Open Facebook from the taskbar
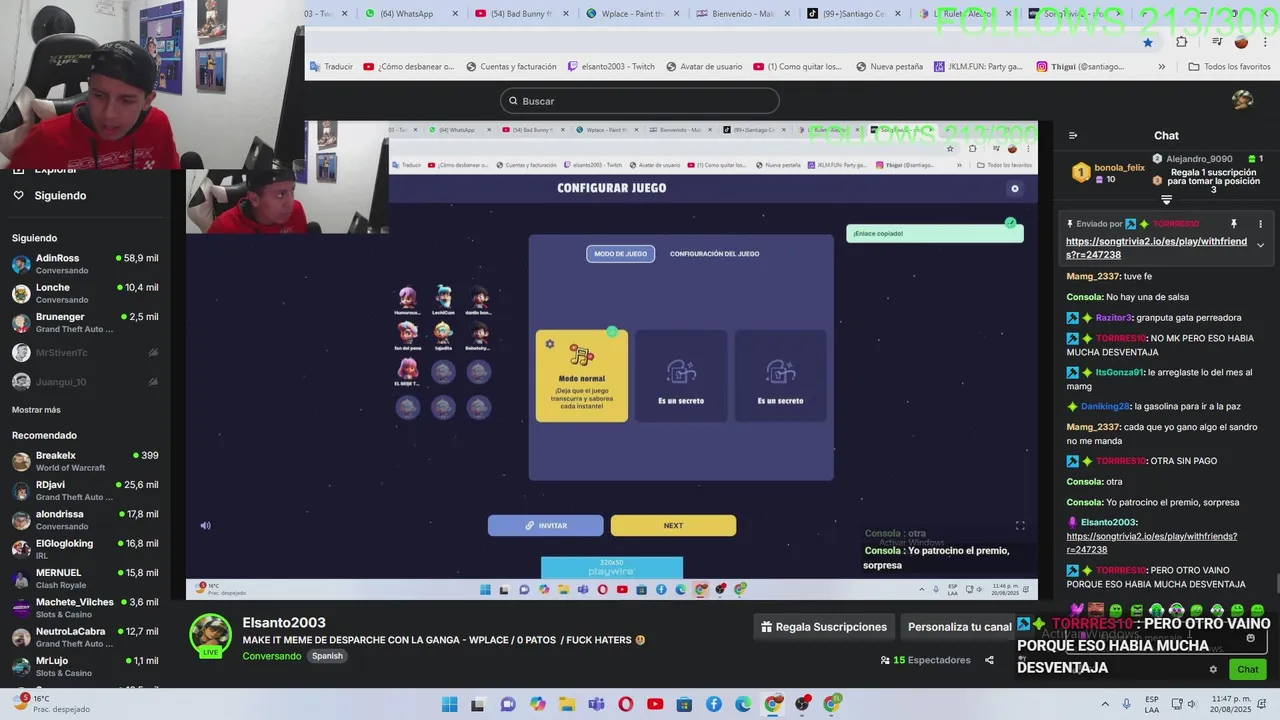1280x720 pixels. (x=714, y=704)
